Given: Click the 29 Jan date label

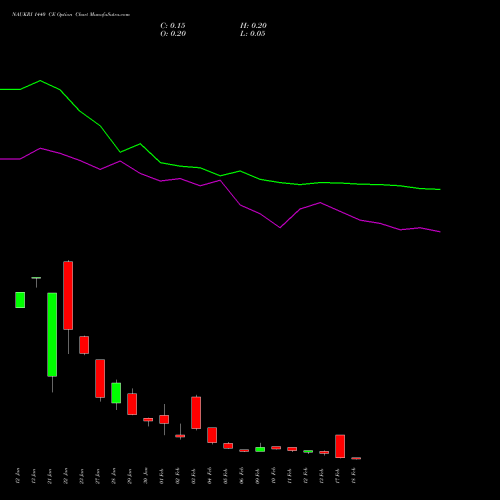Looking at the screenshot, I should pyautogui.click(x=130, y=476).
